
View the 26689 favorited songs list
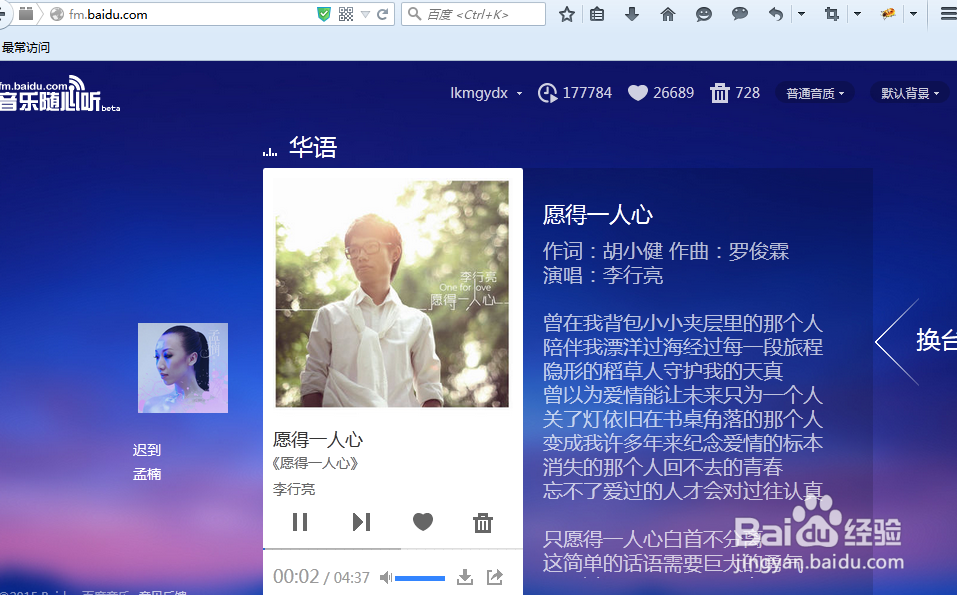pyautogui.click(x=660, y=92)
